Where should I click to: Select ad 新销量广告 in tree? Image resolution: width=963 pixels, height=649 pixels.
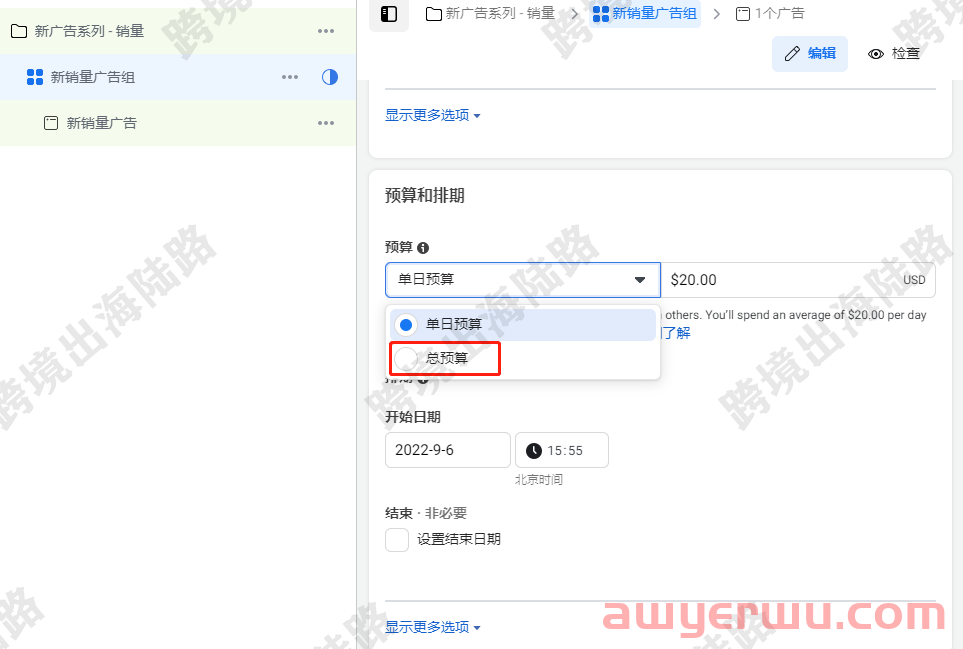tap(177, 123)
